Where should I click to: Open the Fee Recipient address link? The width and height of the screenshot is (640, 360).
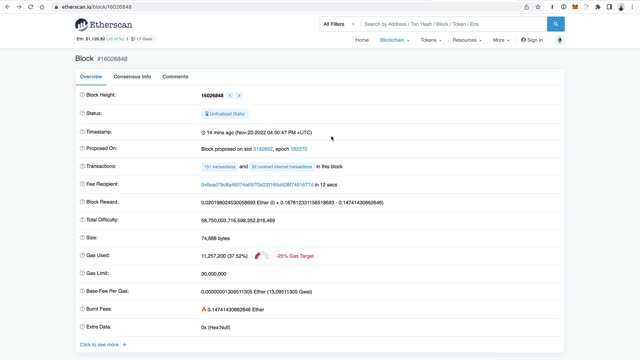[x=257, y=185]
